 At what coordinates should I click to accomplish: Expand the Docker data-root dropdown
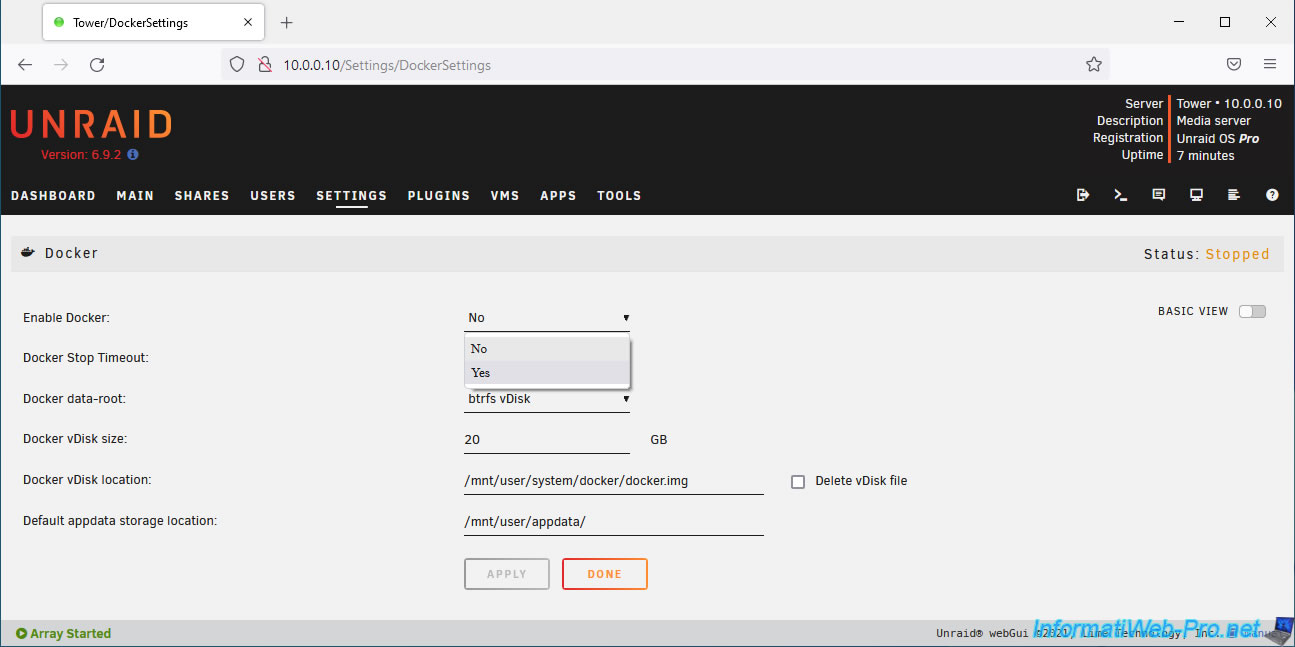pyautogui.click(x=547, y=399)
